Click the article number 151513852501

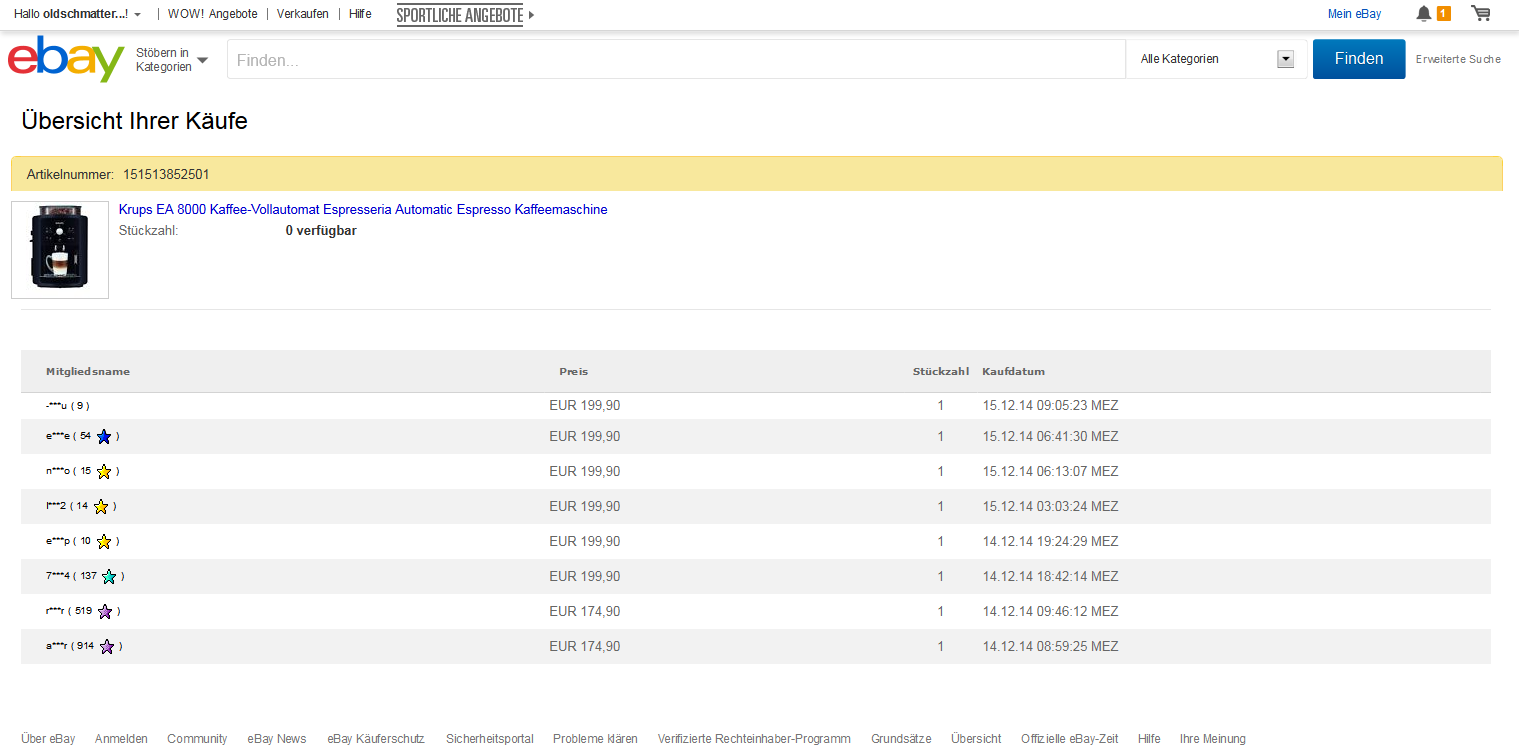click(166, 174)
